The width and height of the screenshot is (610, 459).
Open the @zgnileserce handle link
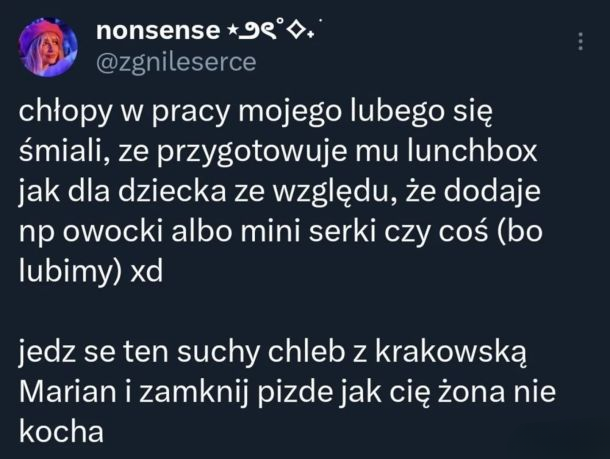[176, 62]
